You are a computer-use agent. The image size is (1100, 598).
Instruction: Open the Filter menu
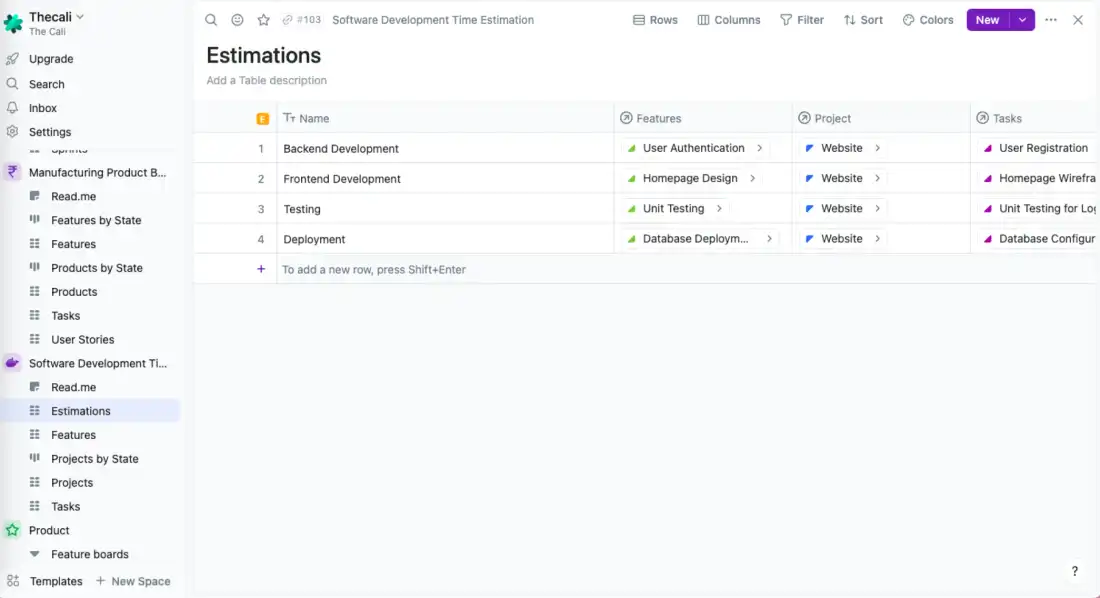click(x=802, y=20)
